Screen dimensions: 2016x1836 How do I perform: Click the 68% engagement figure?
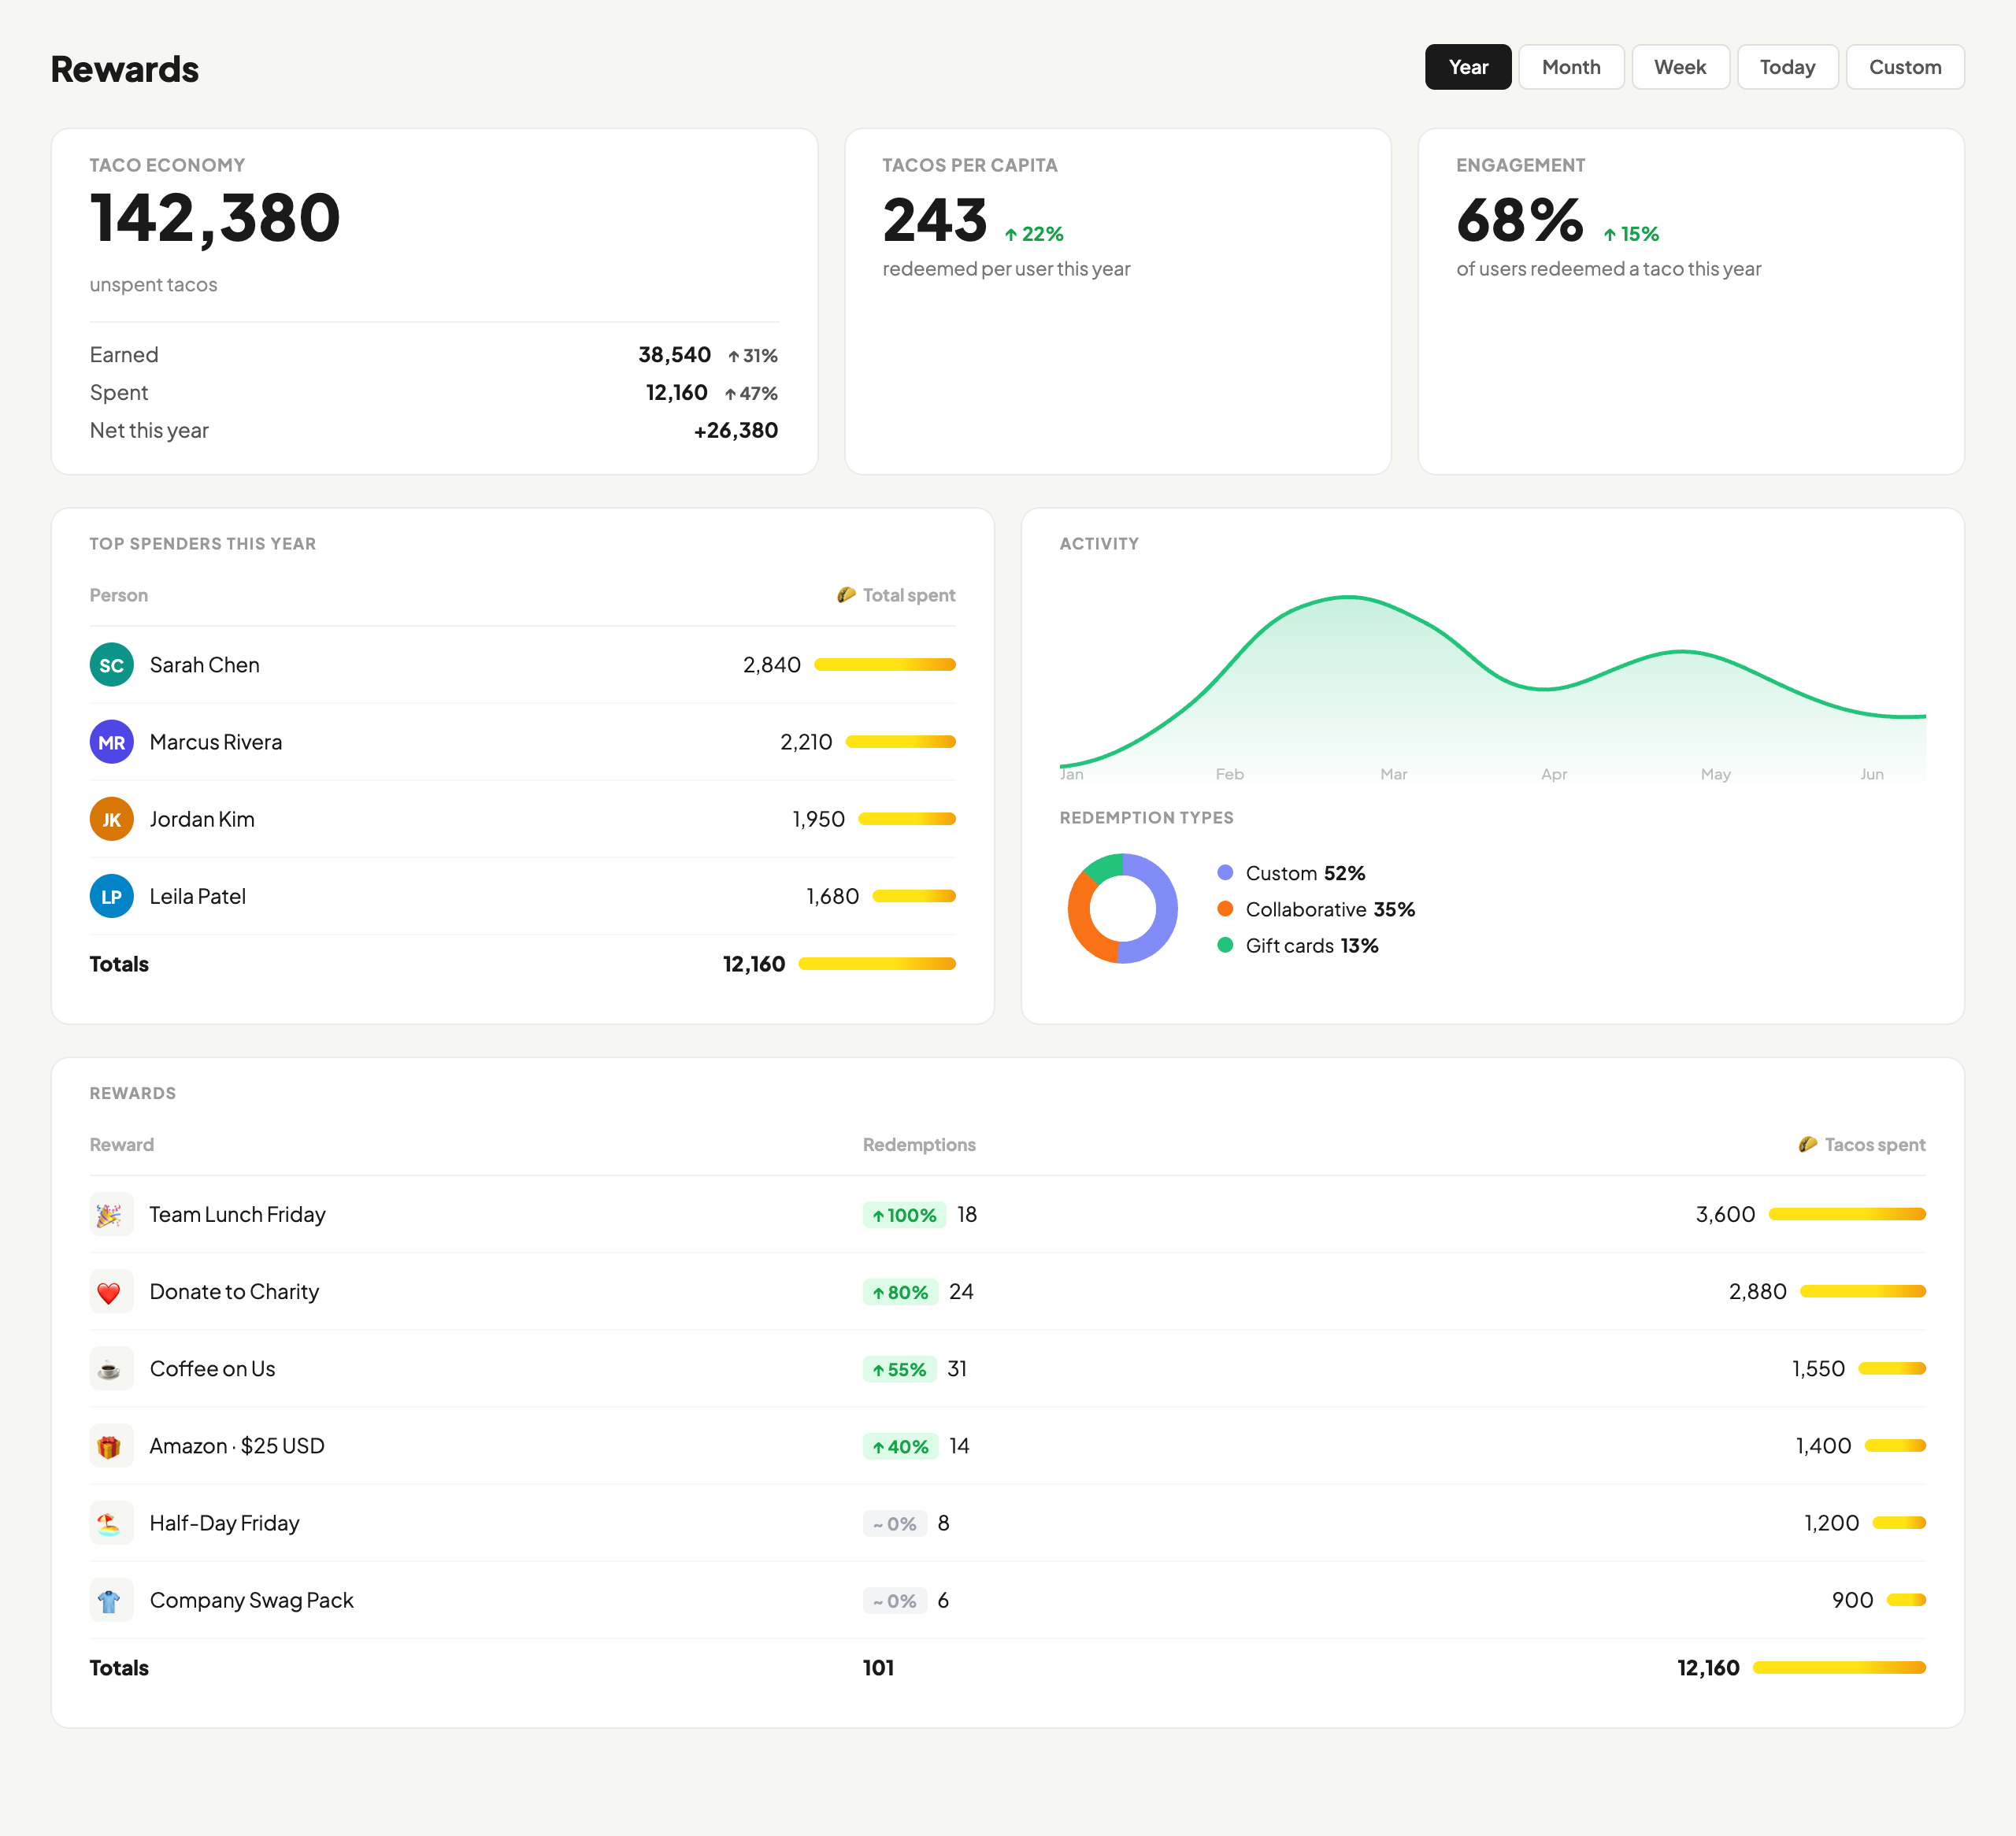click(1519, 220)
